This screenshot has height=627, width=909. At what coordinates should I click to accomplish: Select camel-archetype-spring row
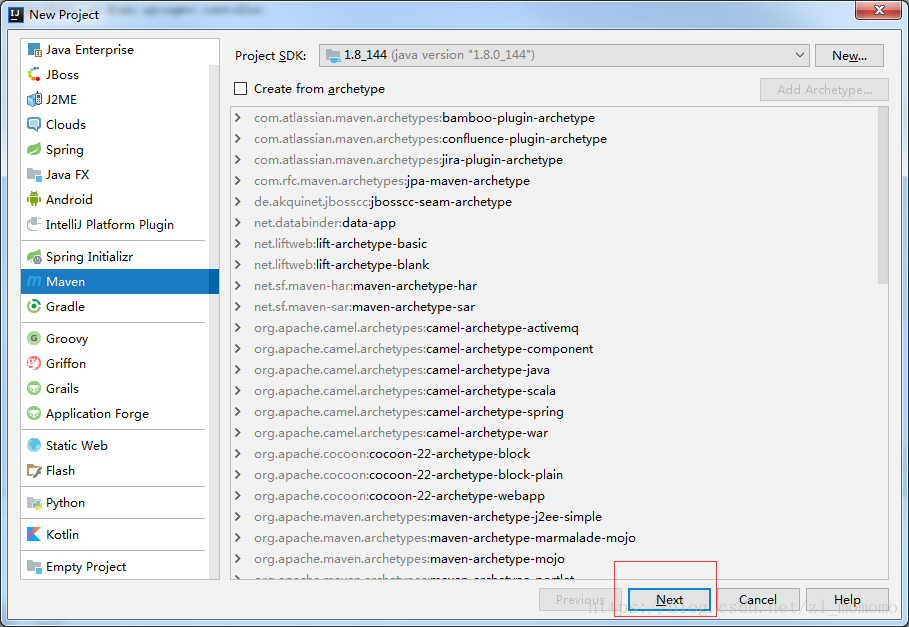tap(554, 411)
